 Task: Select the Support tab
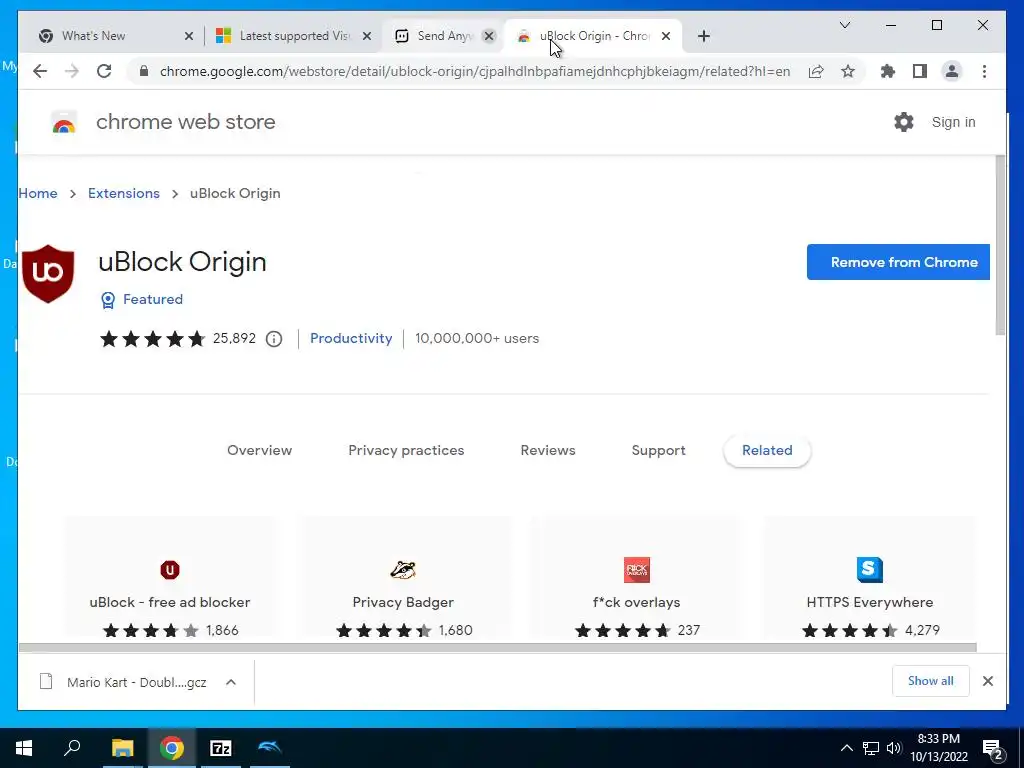pyautogui.click(x=658, y=451)
